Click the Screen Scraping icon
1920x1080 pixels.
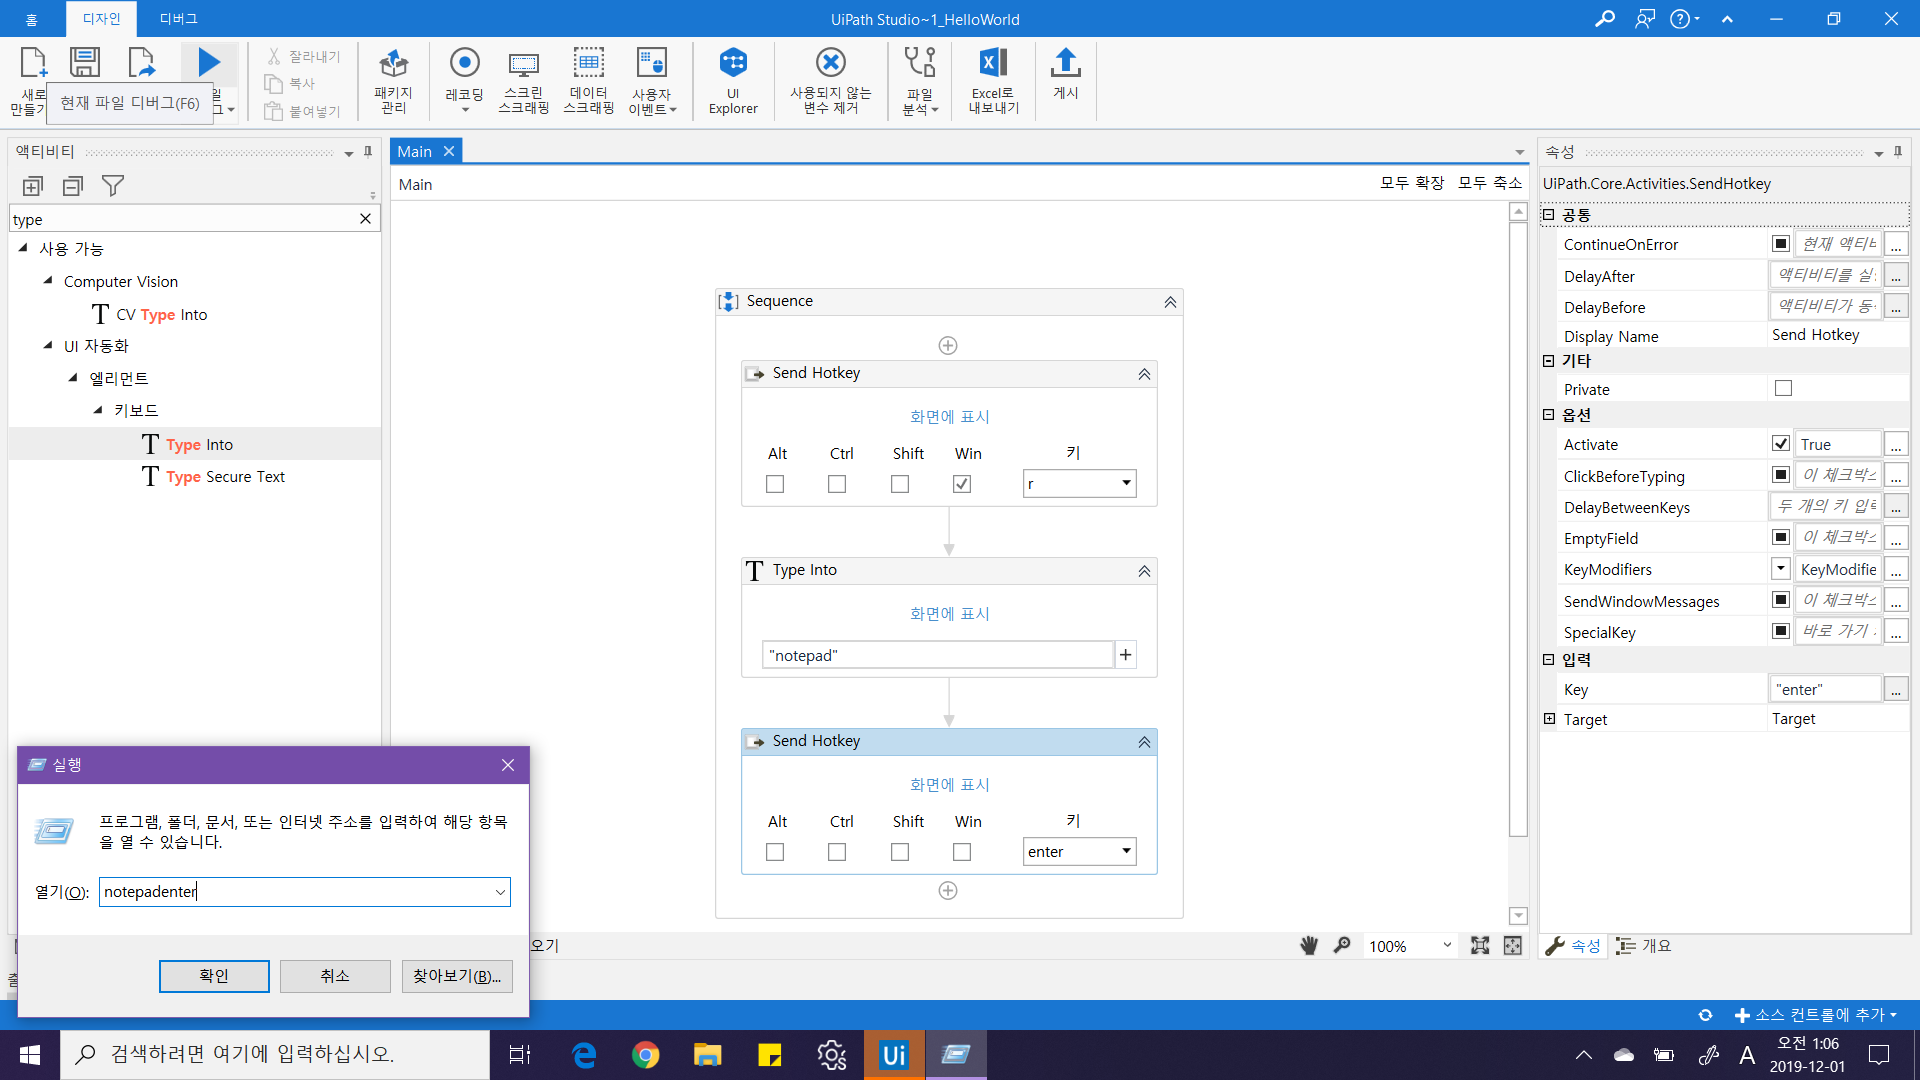pyautogui.click(x=523, y=64)
